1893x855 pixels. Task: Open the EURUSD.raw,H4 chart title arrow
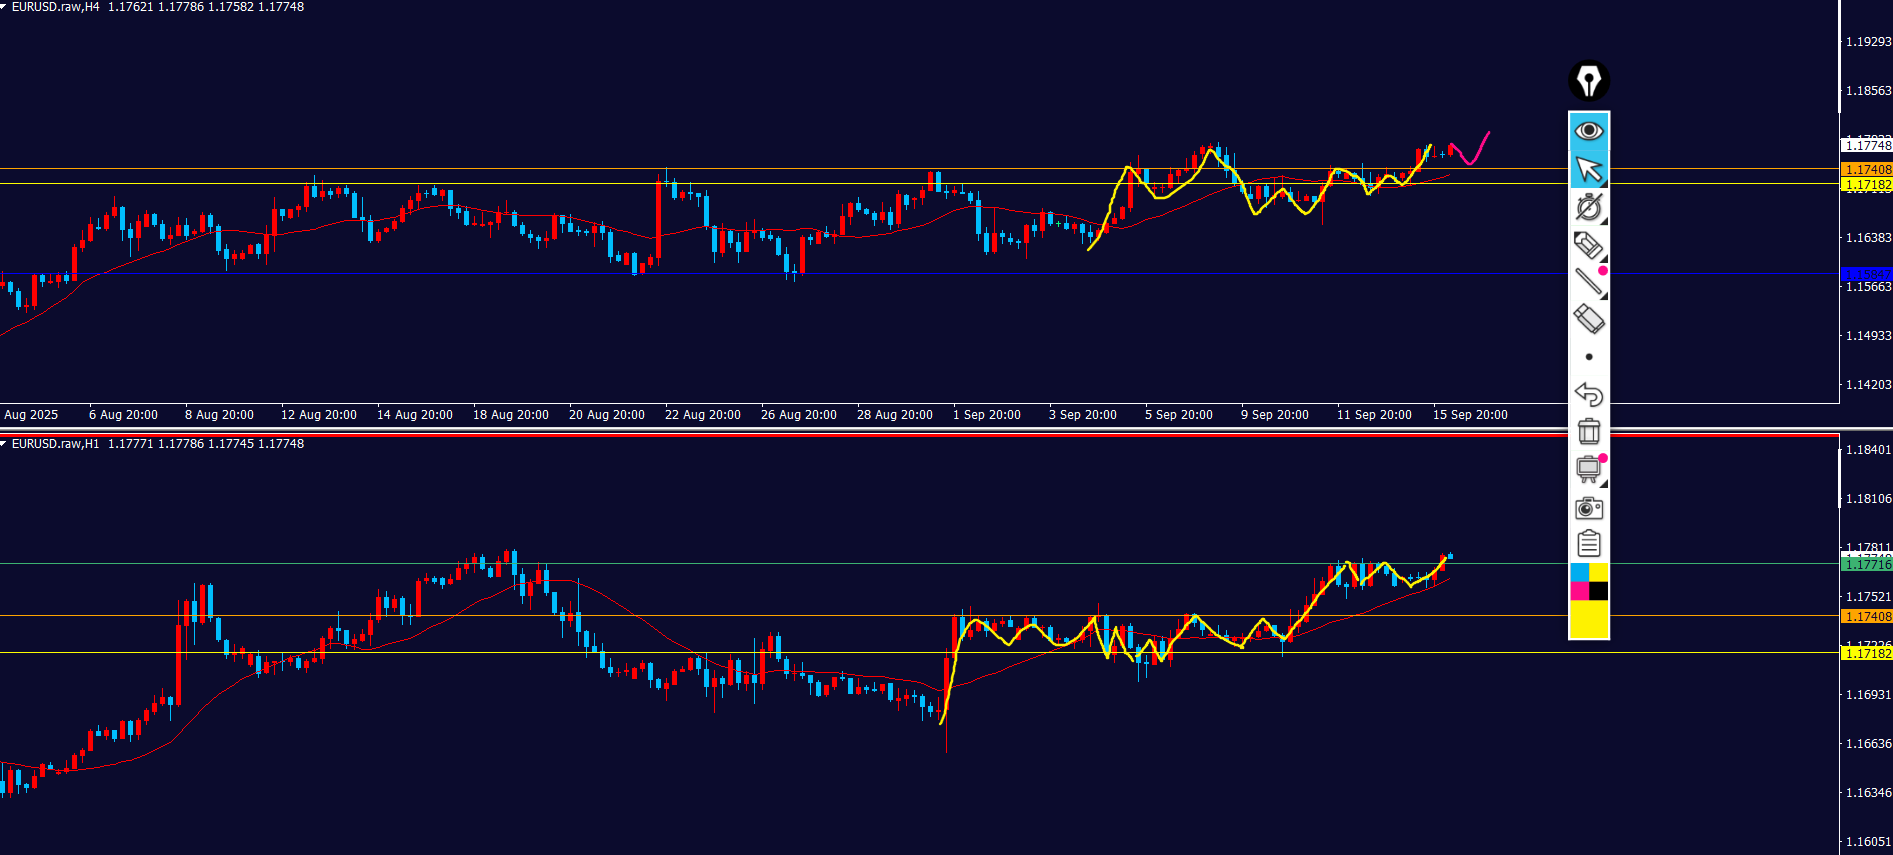[5, 7]
